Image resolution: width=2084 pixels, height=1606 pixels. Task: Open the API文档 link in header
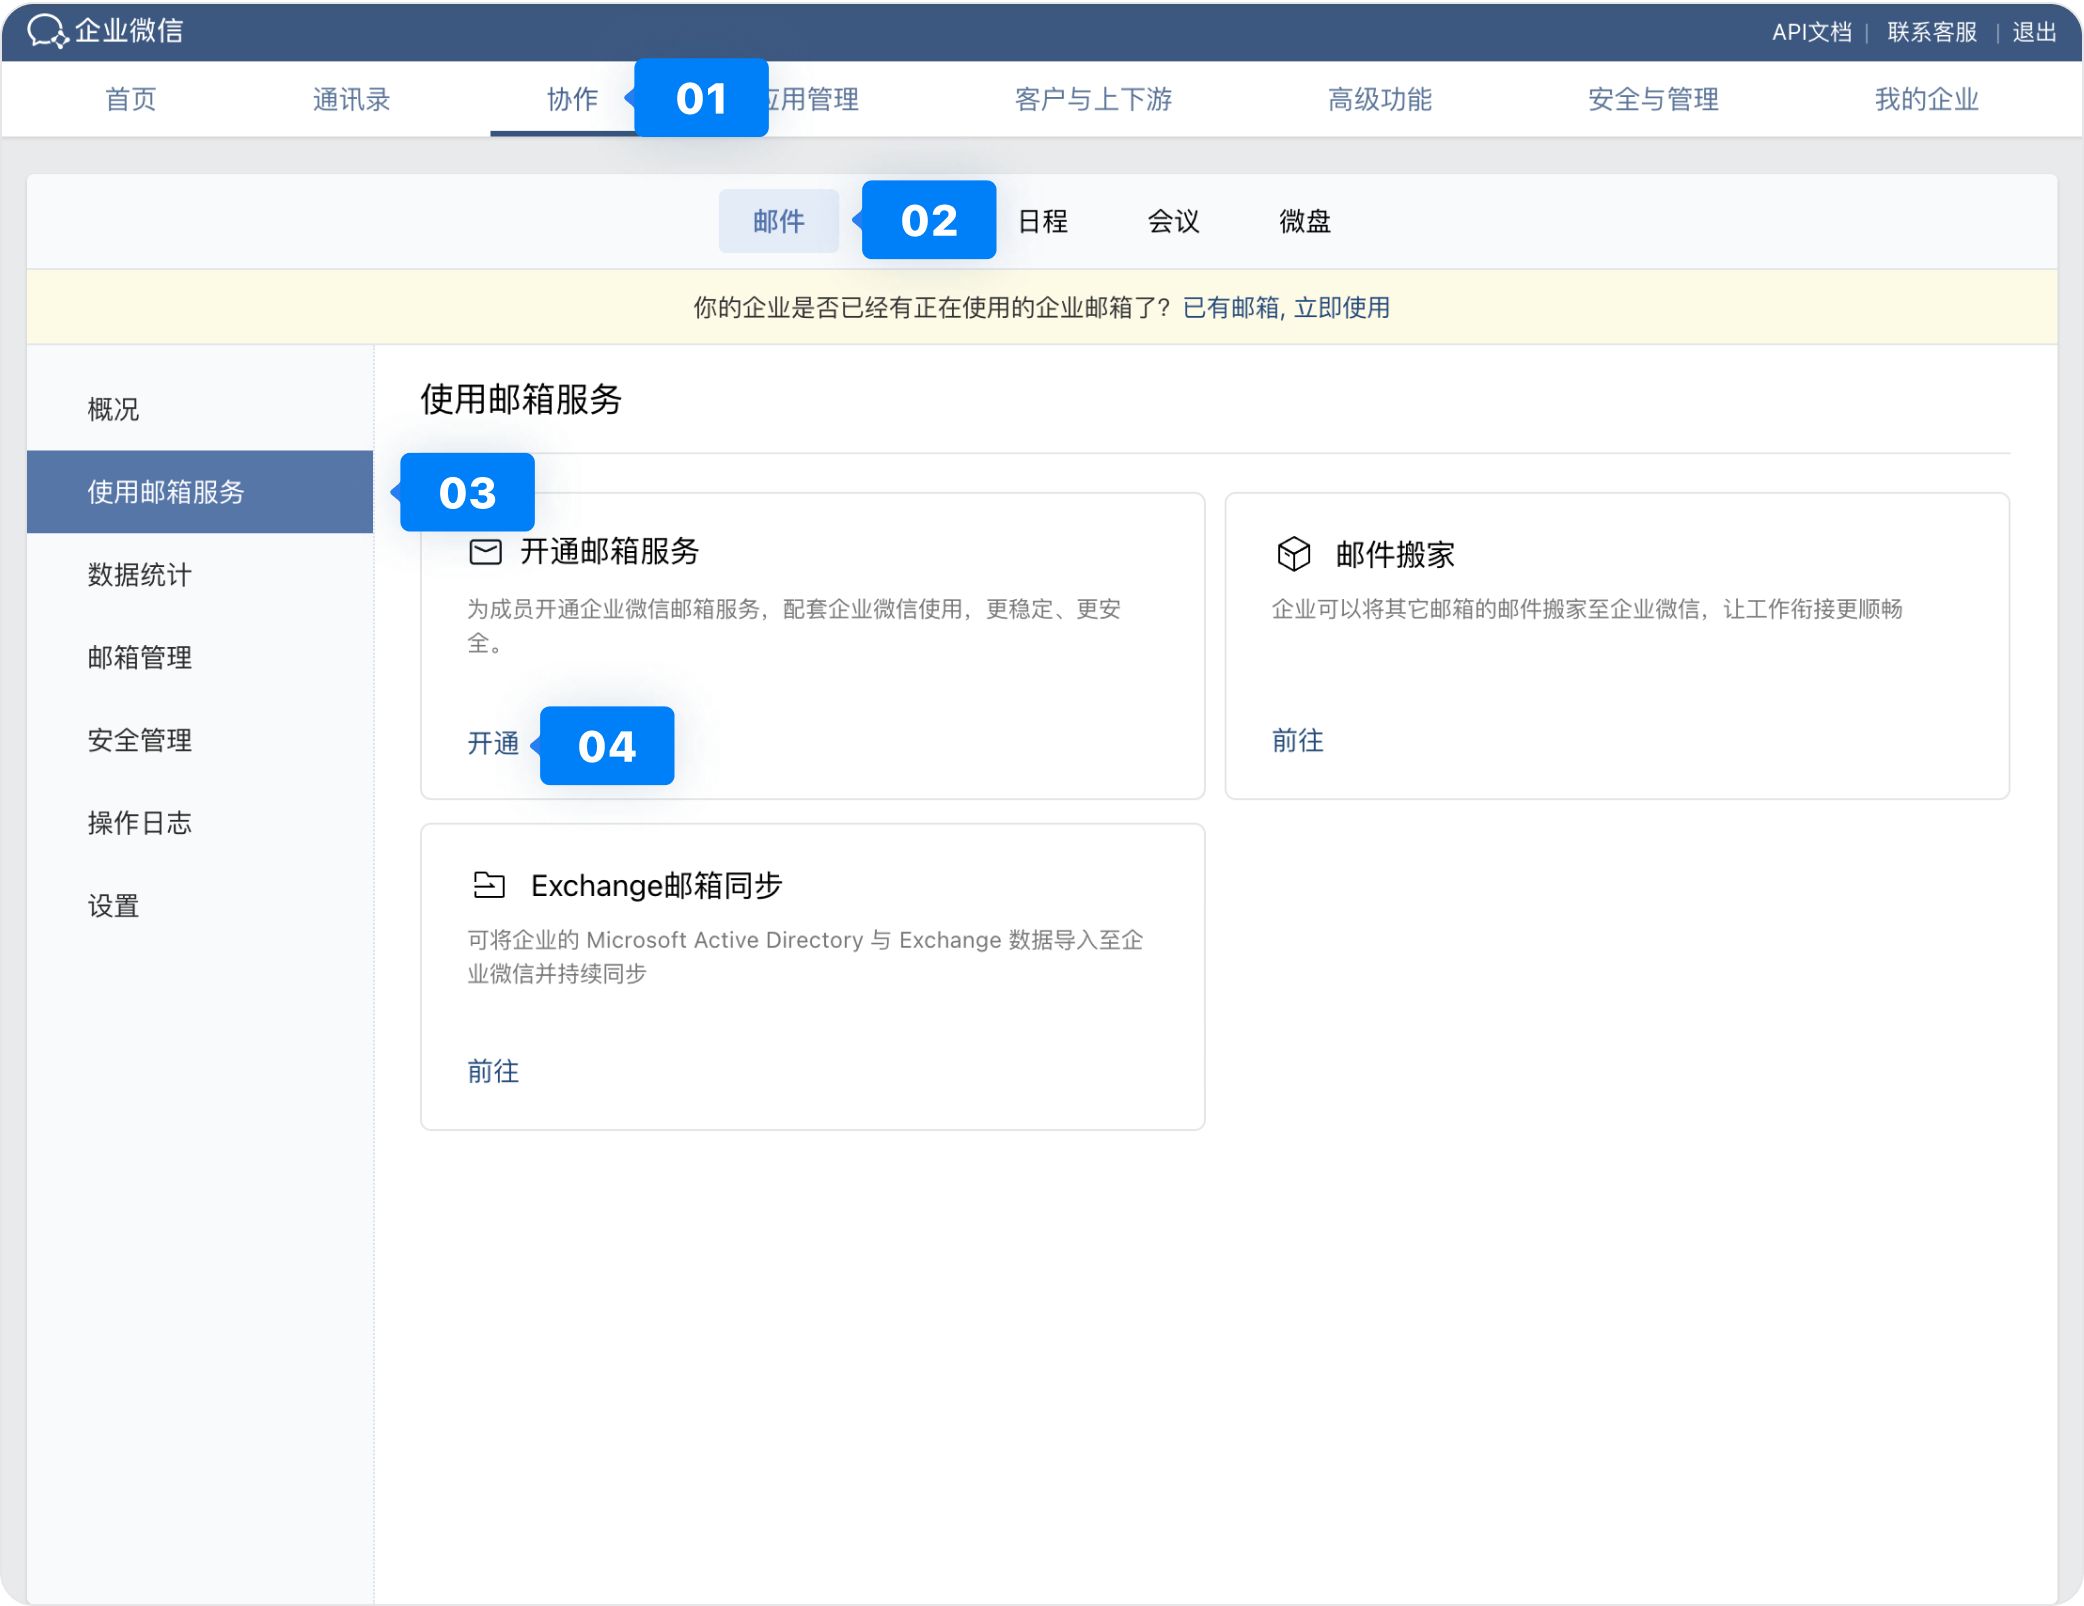tap(1811, 32)
